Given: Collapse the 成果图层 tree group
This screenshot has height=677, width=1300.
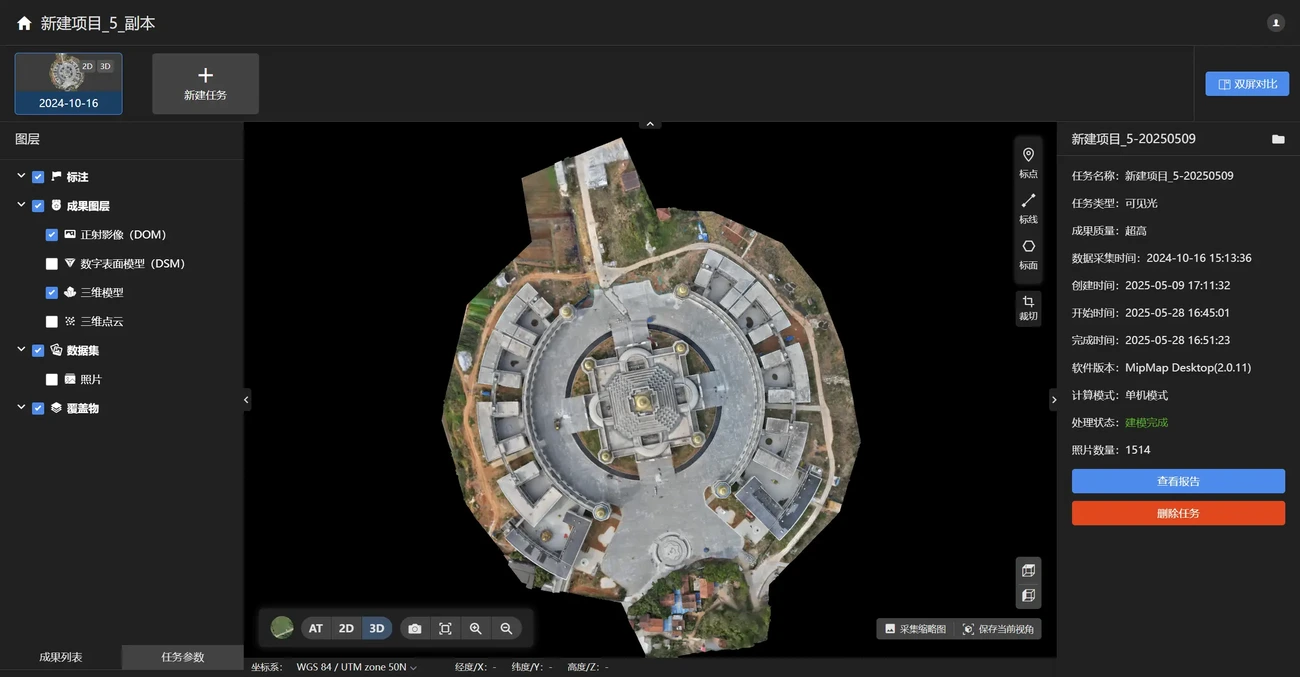Looking at the screenshot, I should 21,206.
